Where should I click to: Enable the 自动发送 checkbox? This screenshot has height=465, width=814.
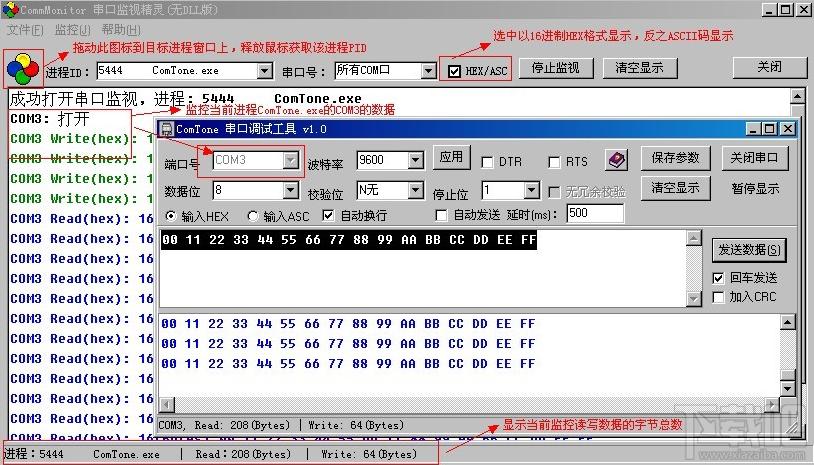[441, 216]
